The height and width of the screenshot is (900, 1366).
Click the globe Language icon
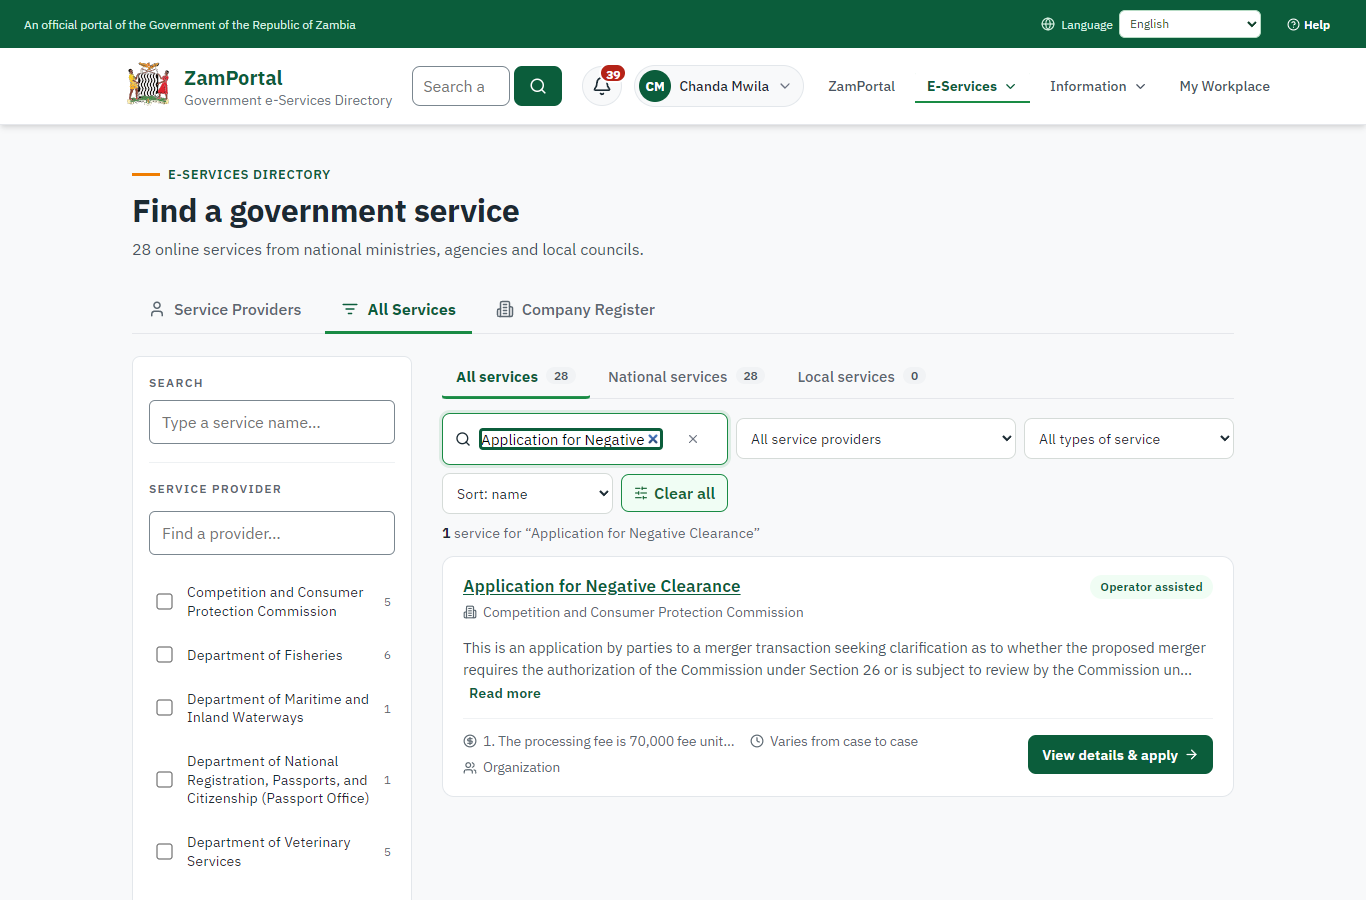(1048, 24)
